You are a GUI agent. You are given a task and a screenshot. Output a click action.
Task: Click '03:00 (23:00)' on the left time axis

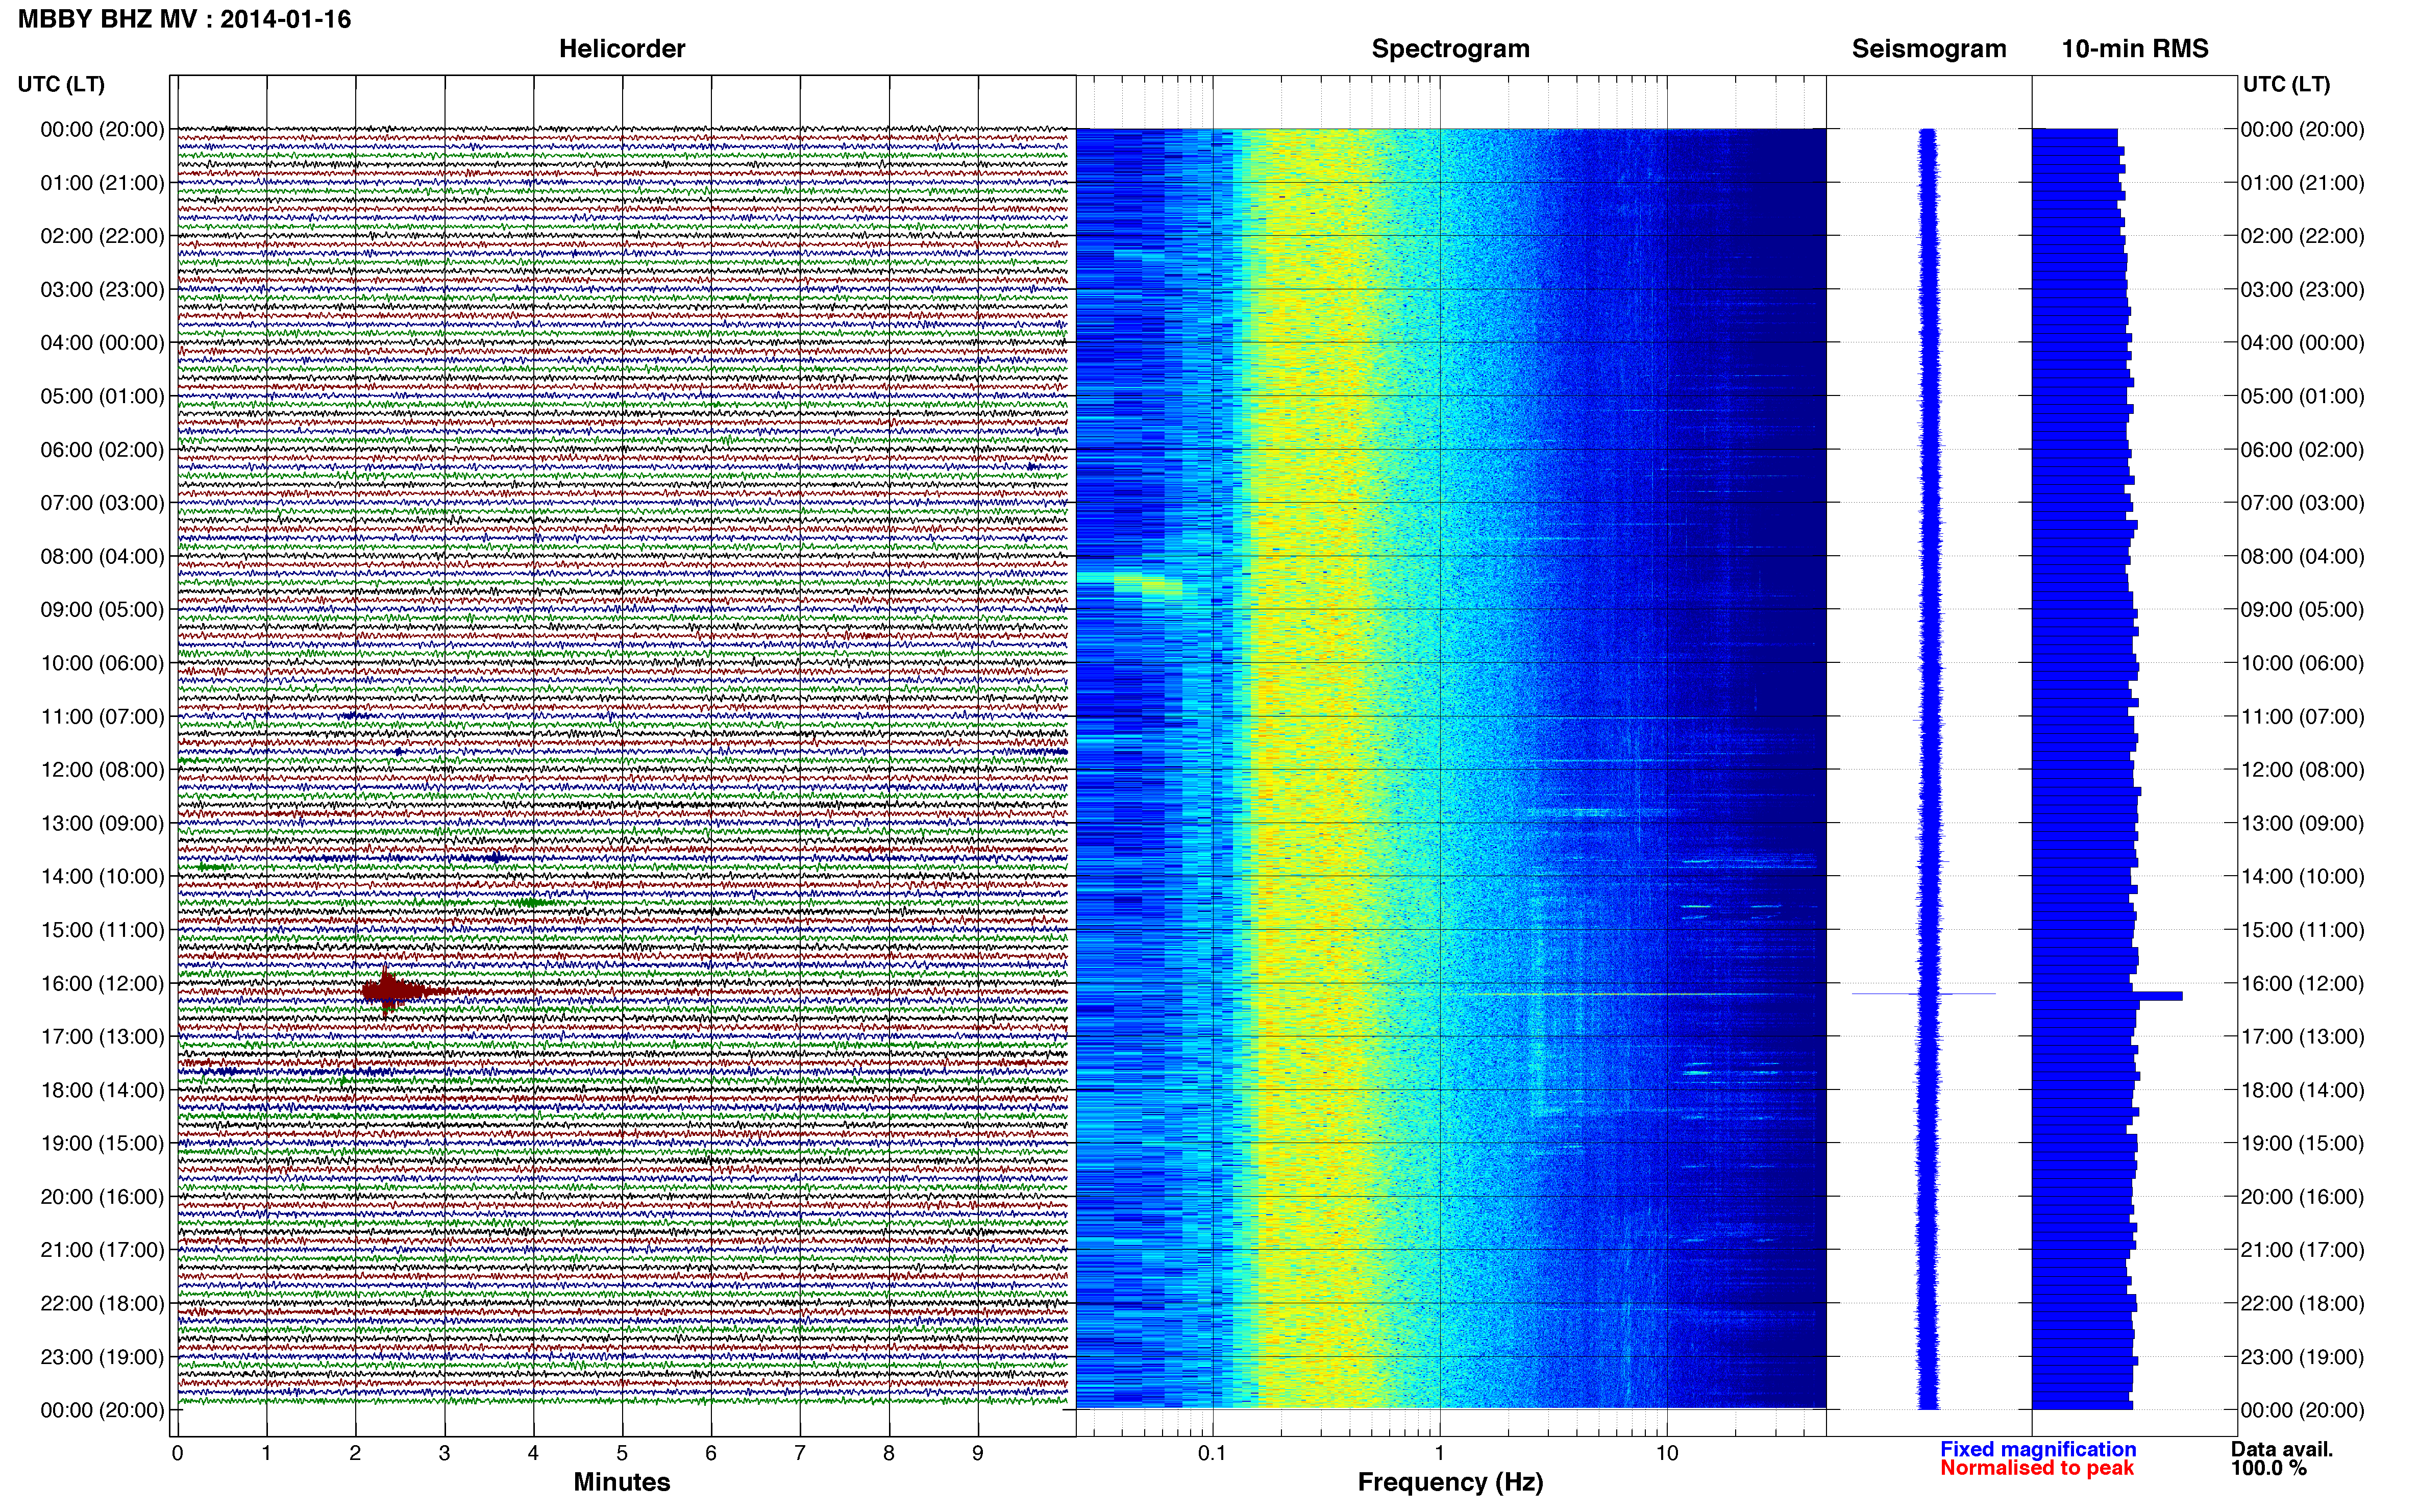pos(102,290)
